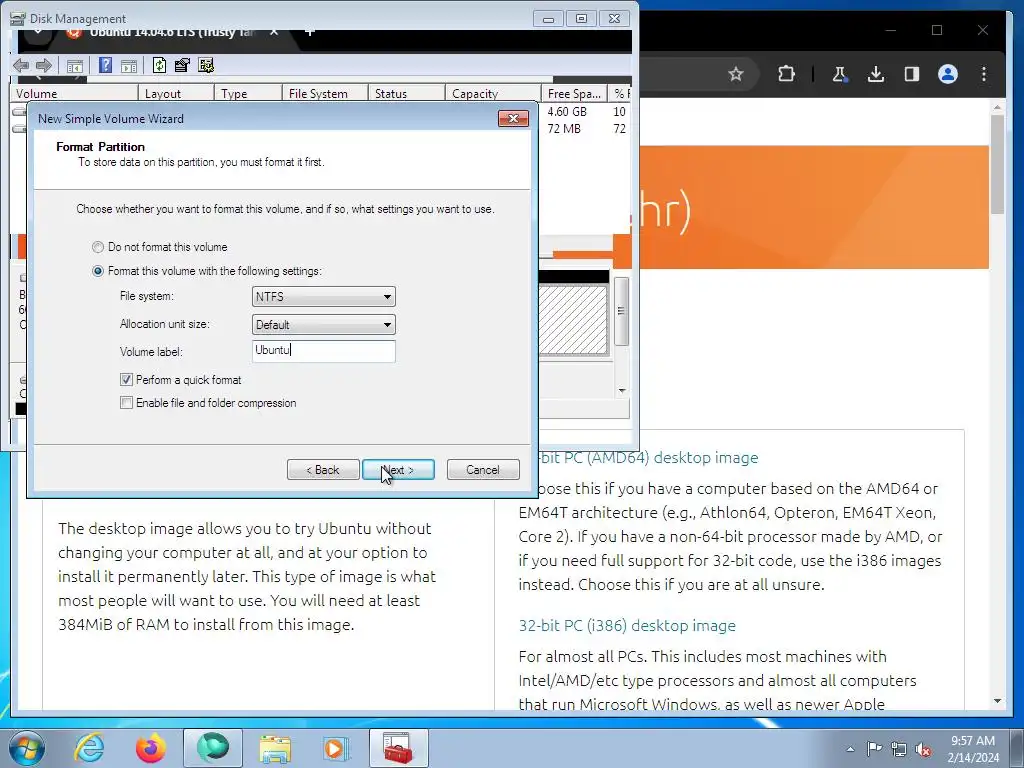The width and height of the screenshot is (1024, 768).
Task: Sort by the File System column header
Action: pyautogui.click(x=325, y=93)
